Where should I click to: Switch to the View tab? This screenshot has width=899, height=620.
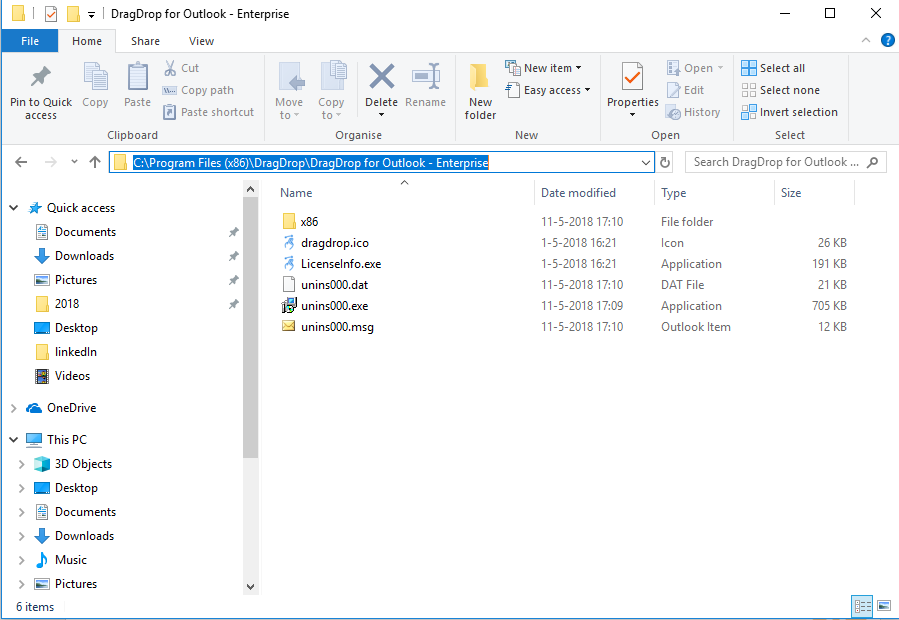tap(201, 41)
